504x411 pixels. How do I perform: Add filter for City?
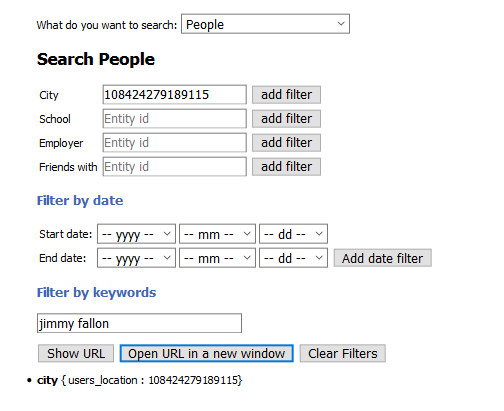(286, 95)
